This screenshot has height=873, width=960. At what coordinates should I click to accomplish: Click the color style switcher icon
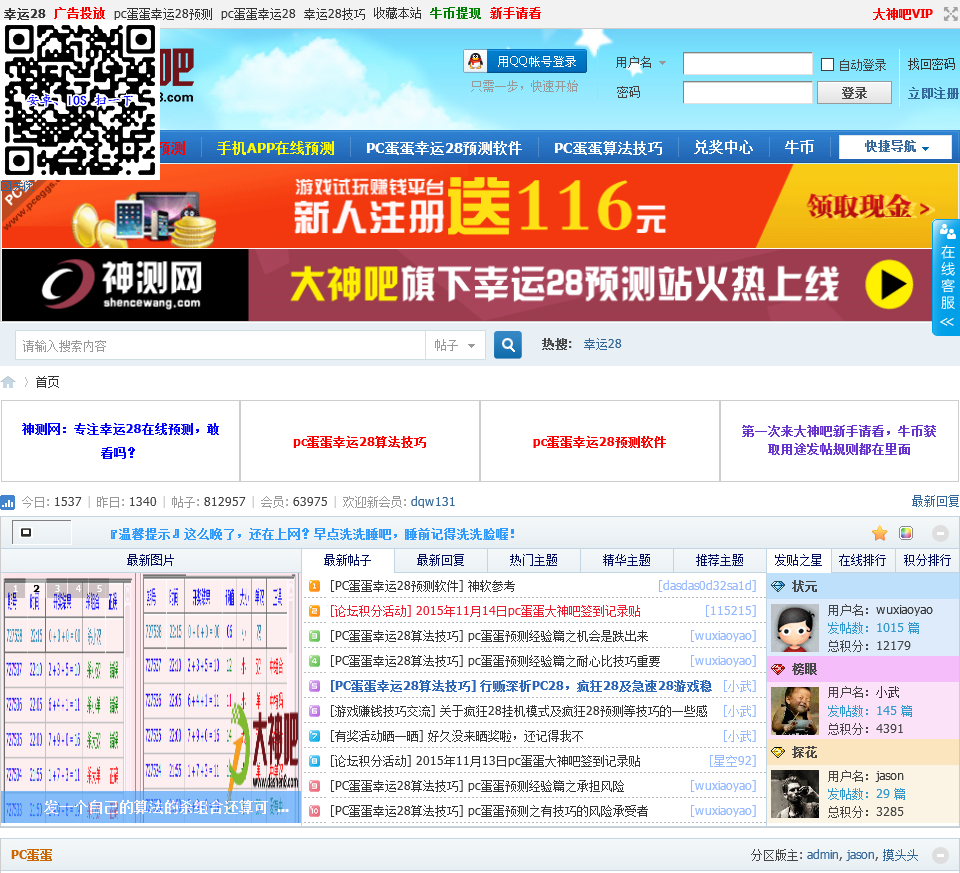tap(906, 533)
